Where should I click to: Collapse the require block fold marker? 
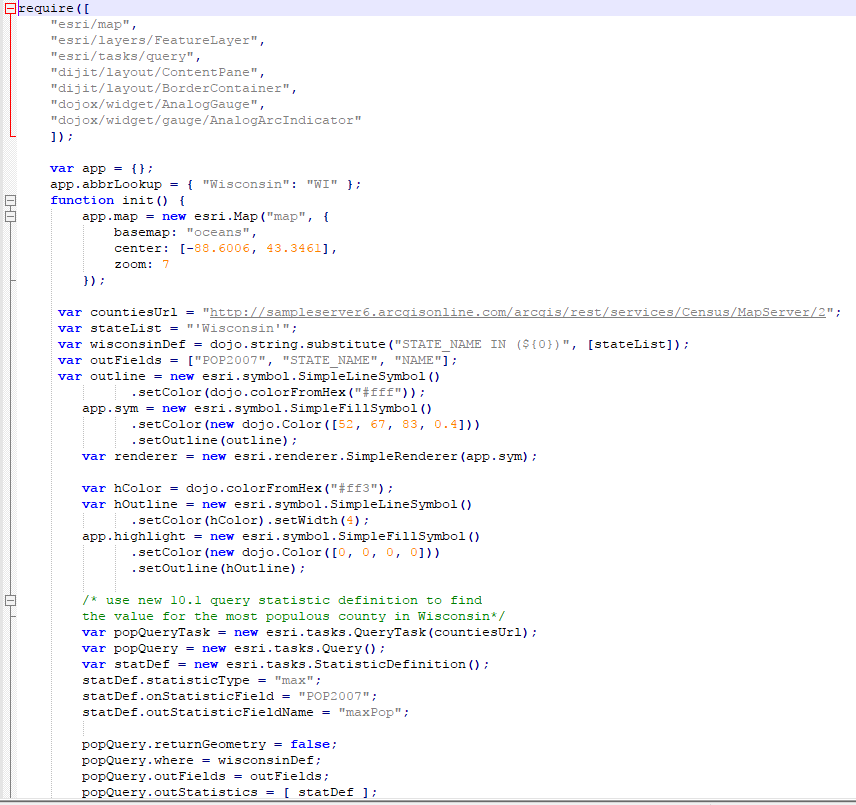(10, 8)
